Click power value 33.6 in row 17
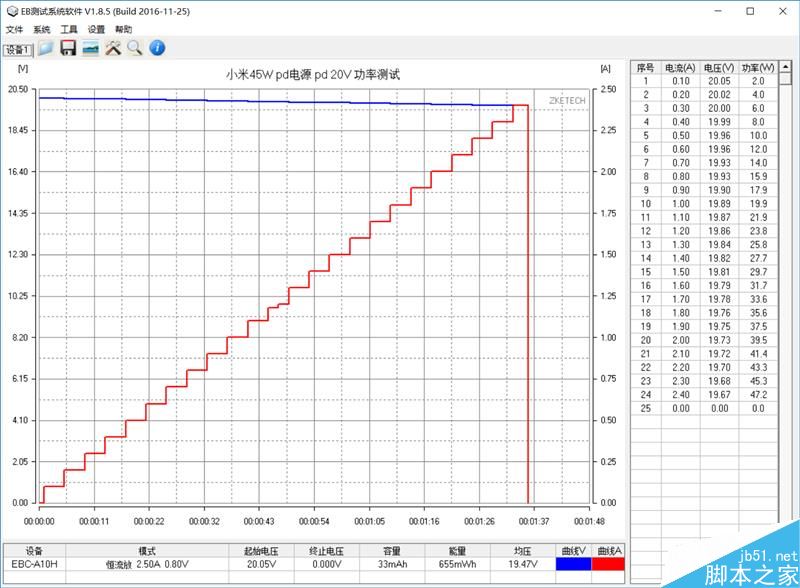 coord(758,299)
